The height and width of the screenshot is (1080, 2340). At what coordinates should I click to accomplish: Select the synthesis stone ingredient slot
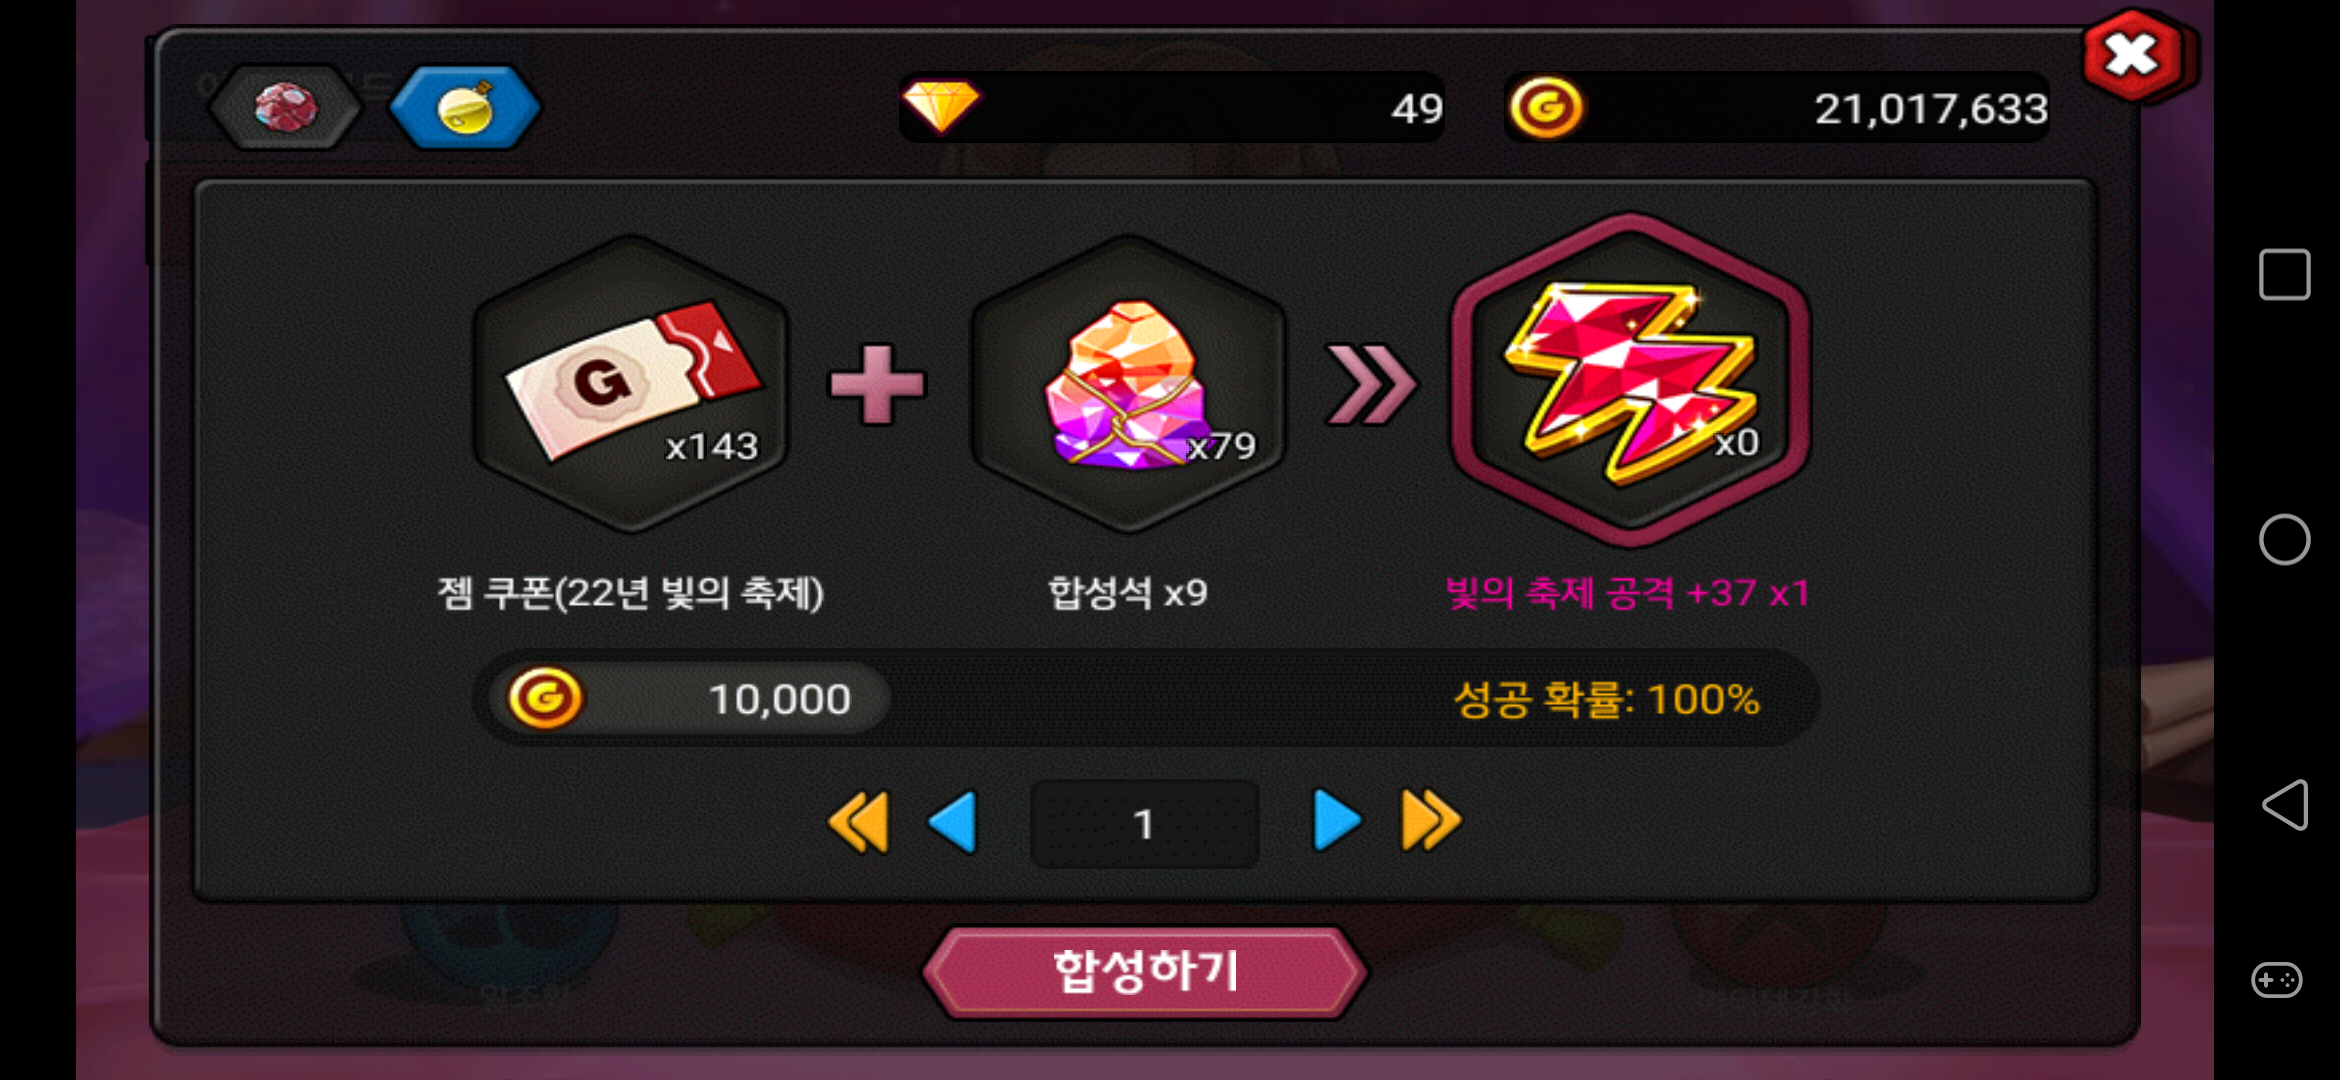1128,384
